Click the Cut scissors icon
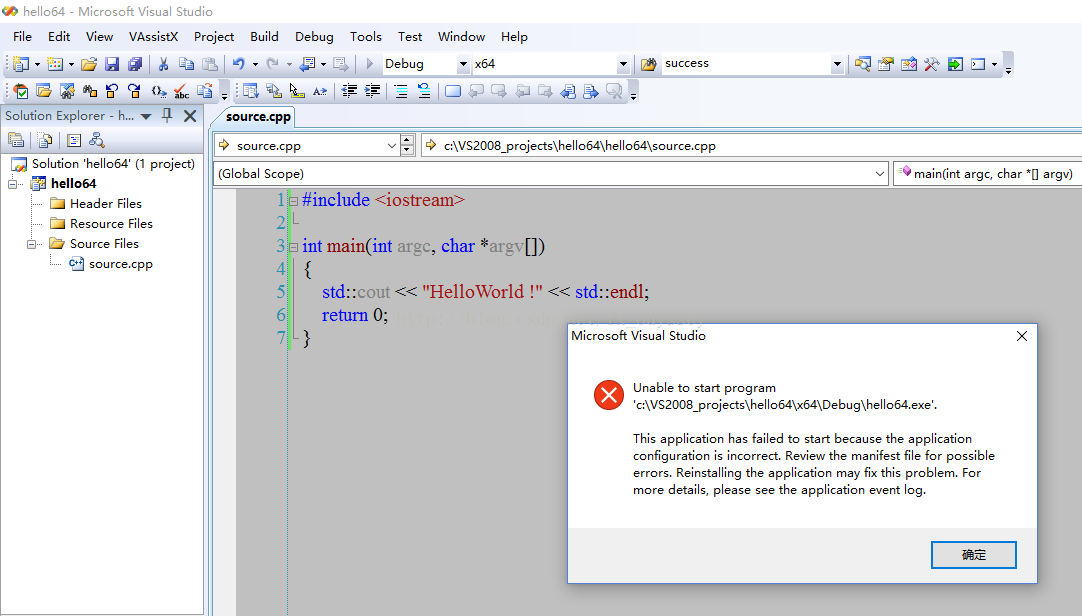The width and height of the screenshot is (1082, 616). coord(164,64)
